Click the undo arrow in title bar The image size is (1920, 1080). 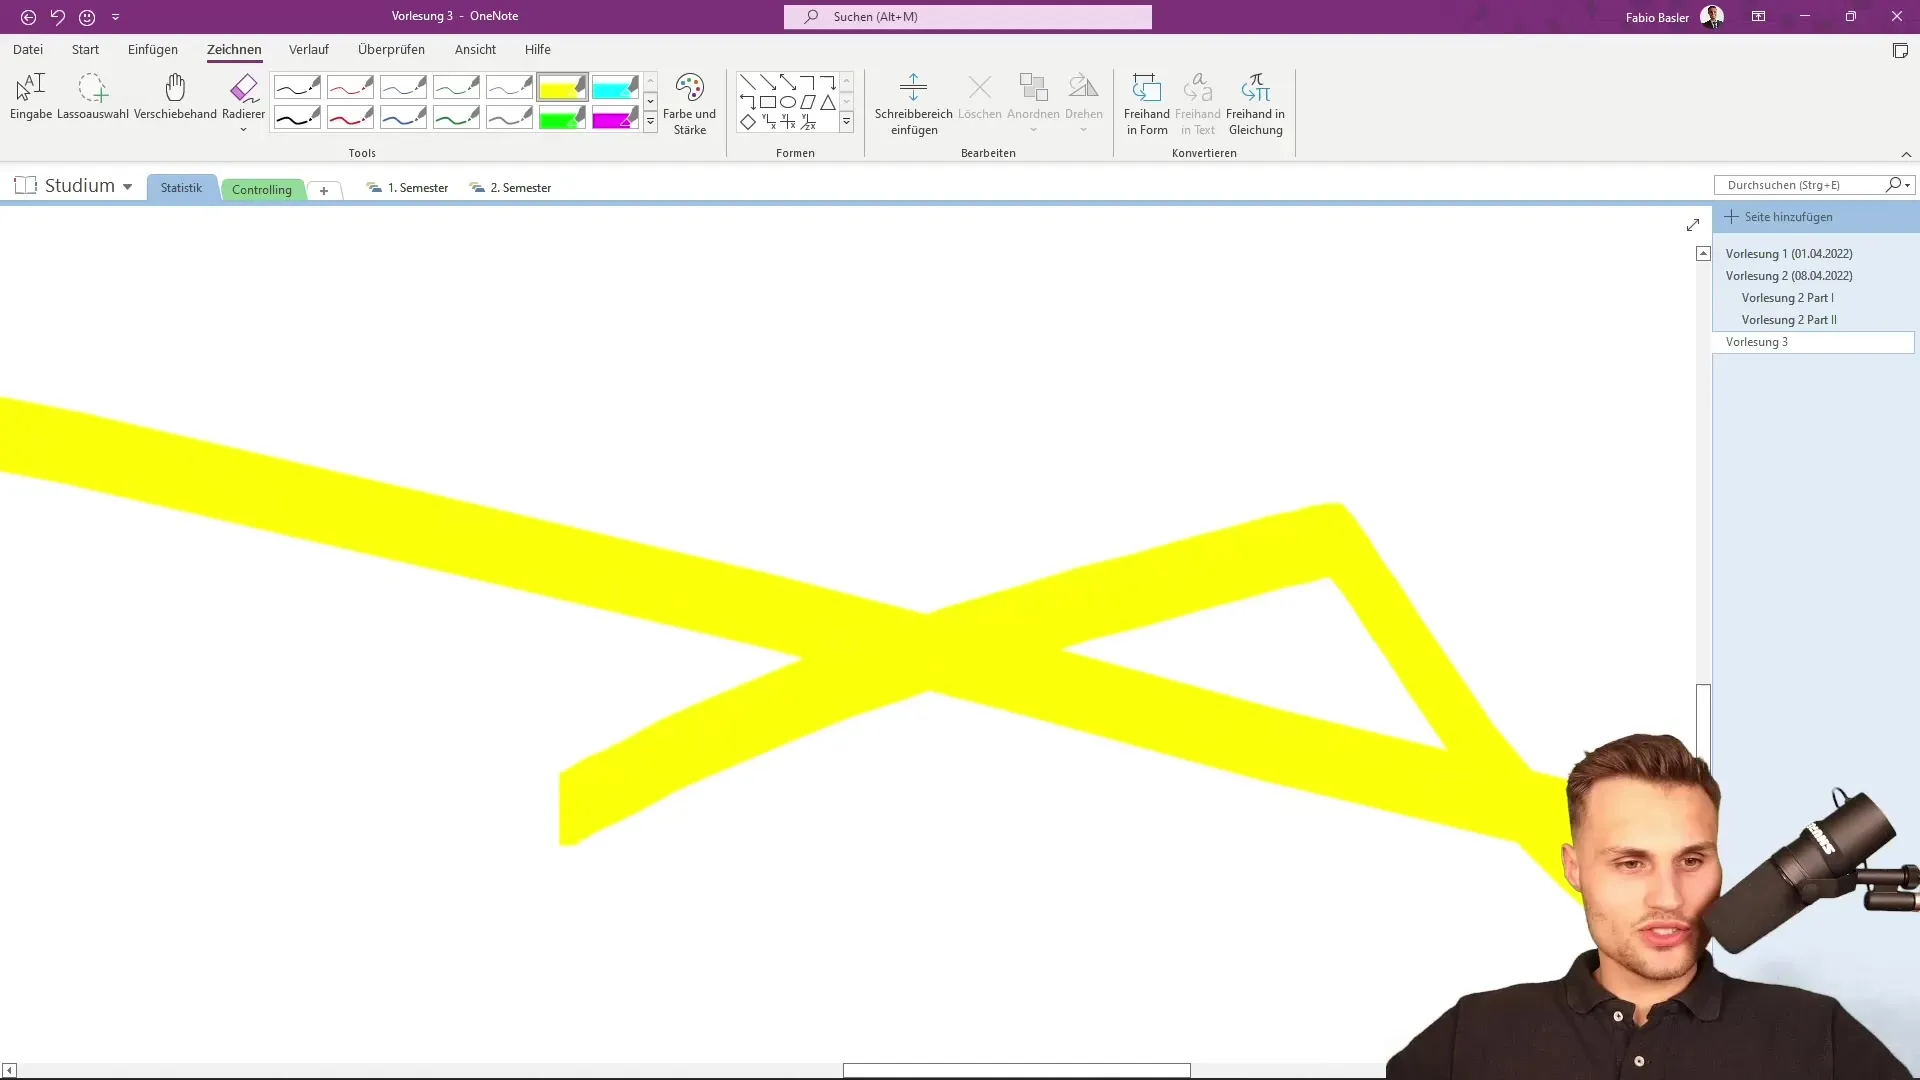pos(57,17)
